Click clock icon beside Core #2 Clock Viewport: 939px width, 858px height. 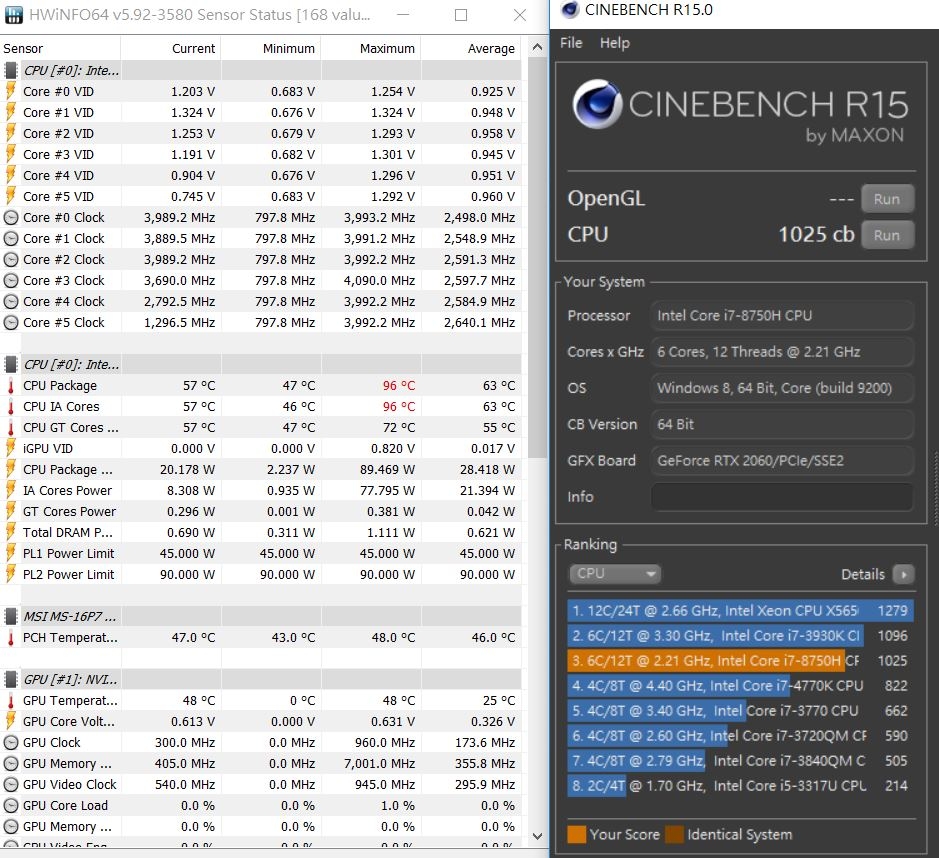(11, 259)
